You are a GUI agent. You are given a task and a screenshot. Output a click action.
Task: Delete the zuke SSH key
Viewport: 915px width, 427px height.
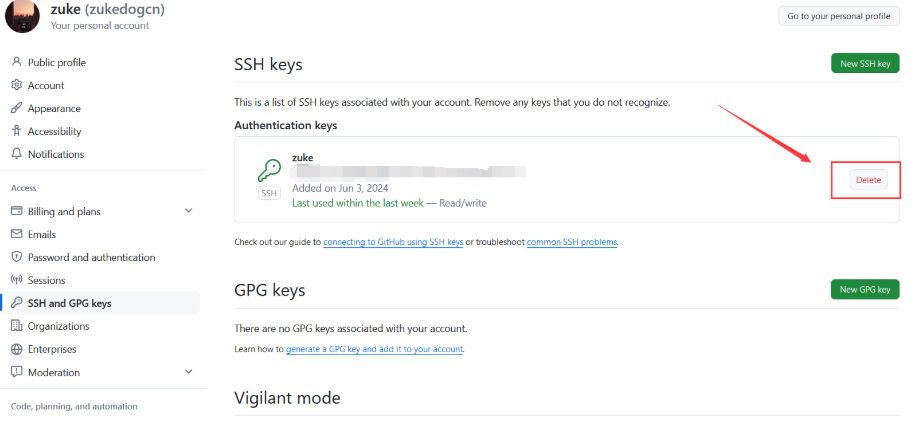[x=867, y=180]
